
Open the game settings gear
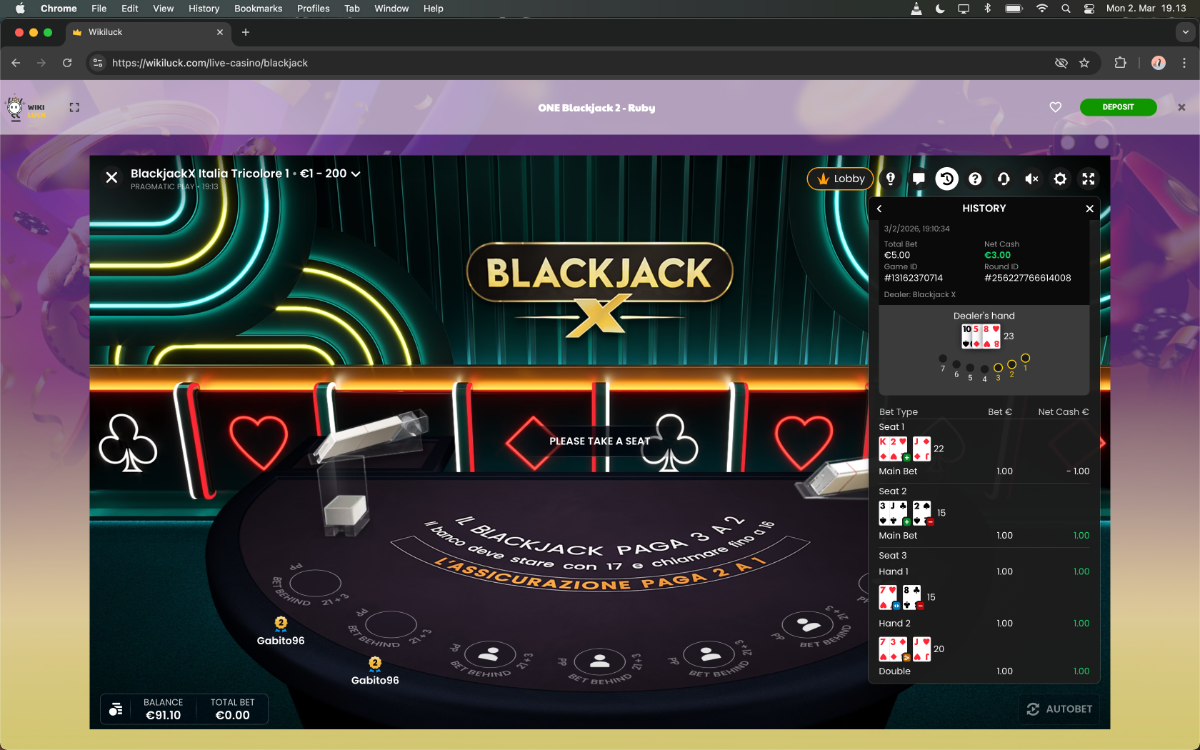point(1060,179)
